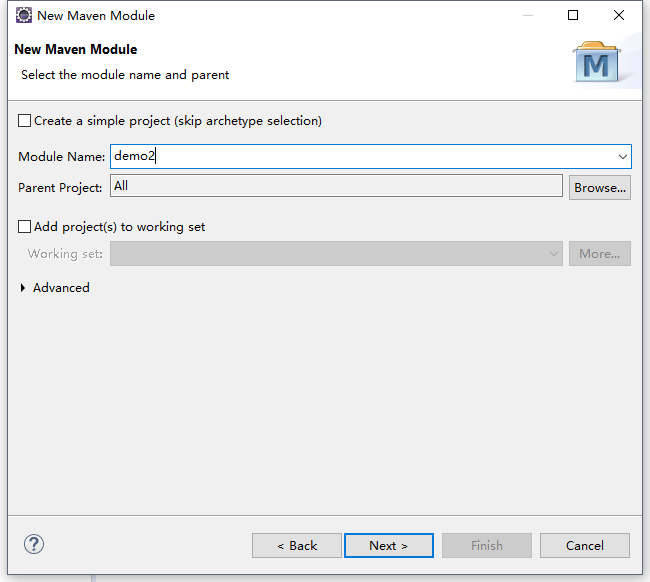Cancel the New Maven Module dialog
The image size is (650, 582).
point(585,546)
